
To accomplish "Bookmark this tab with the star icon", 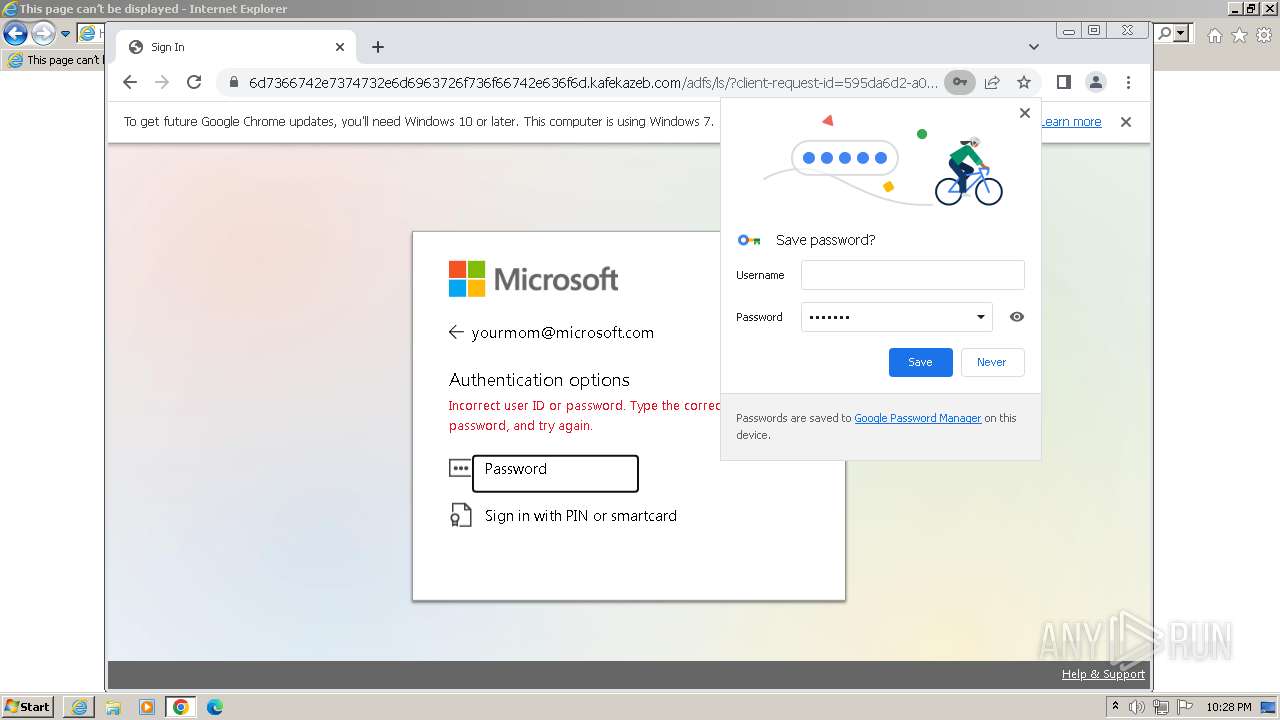I will tap(1024, 82).
